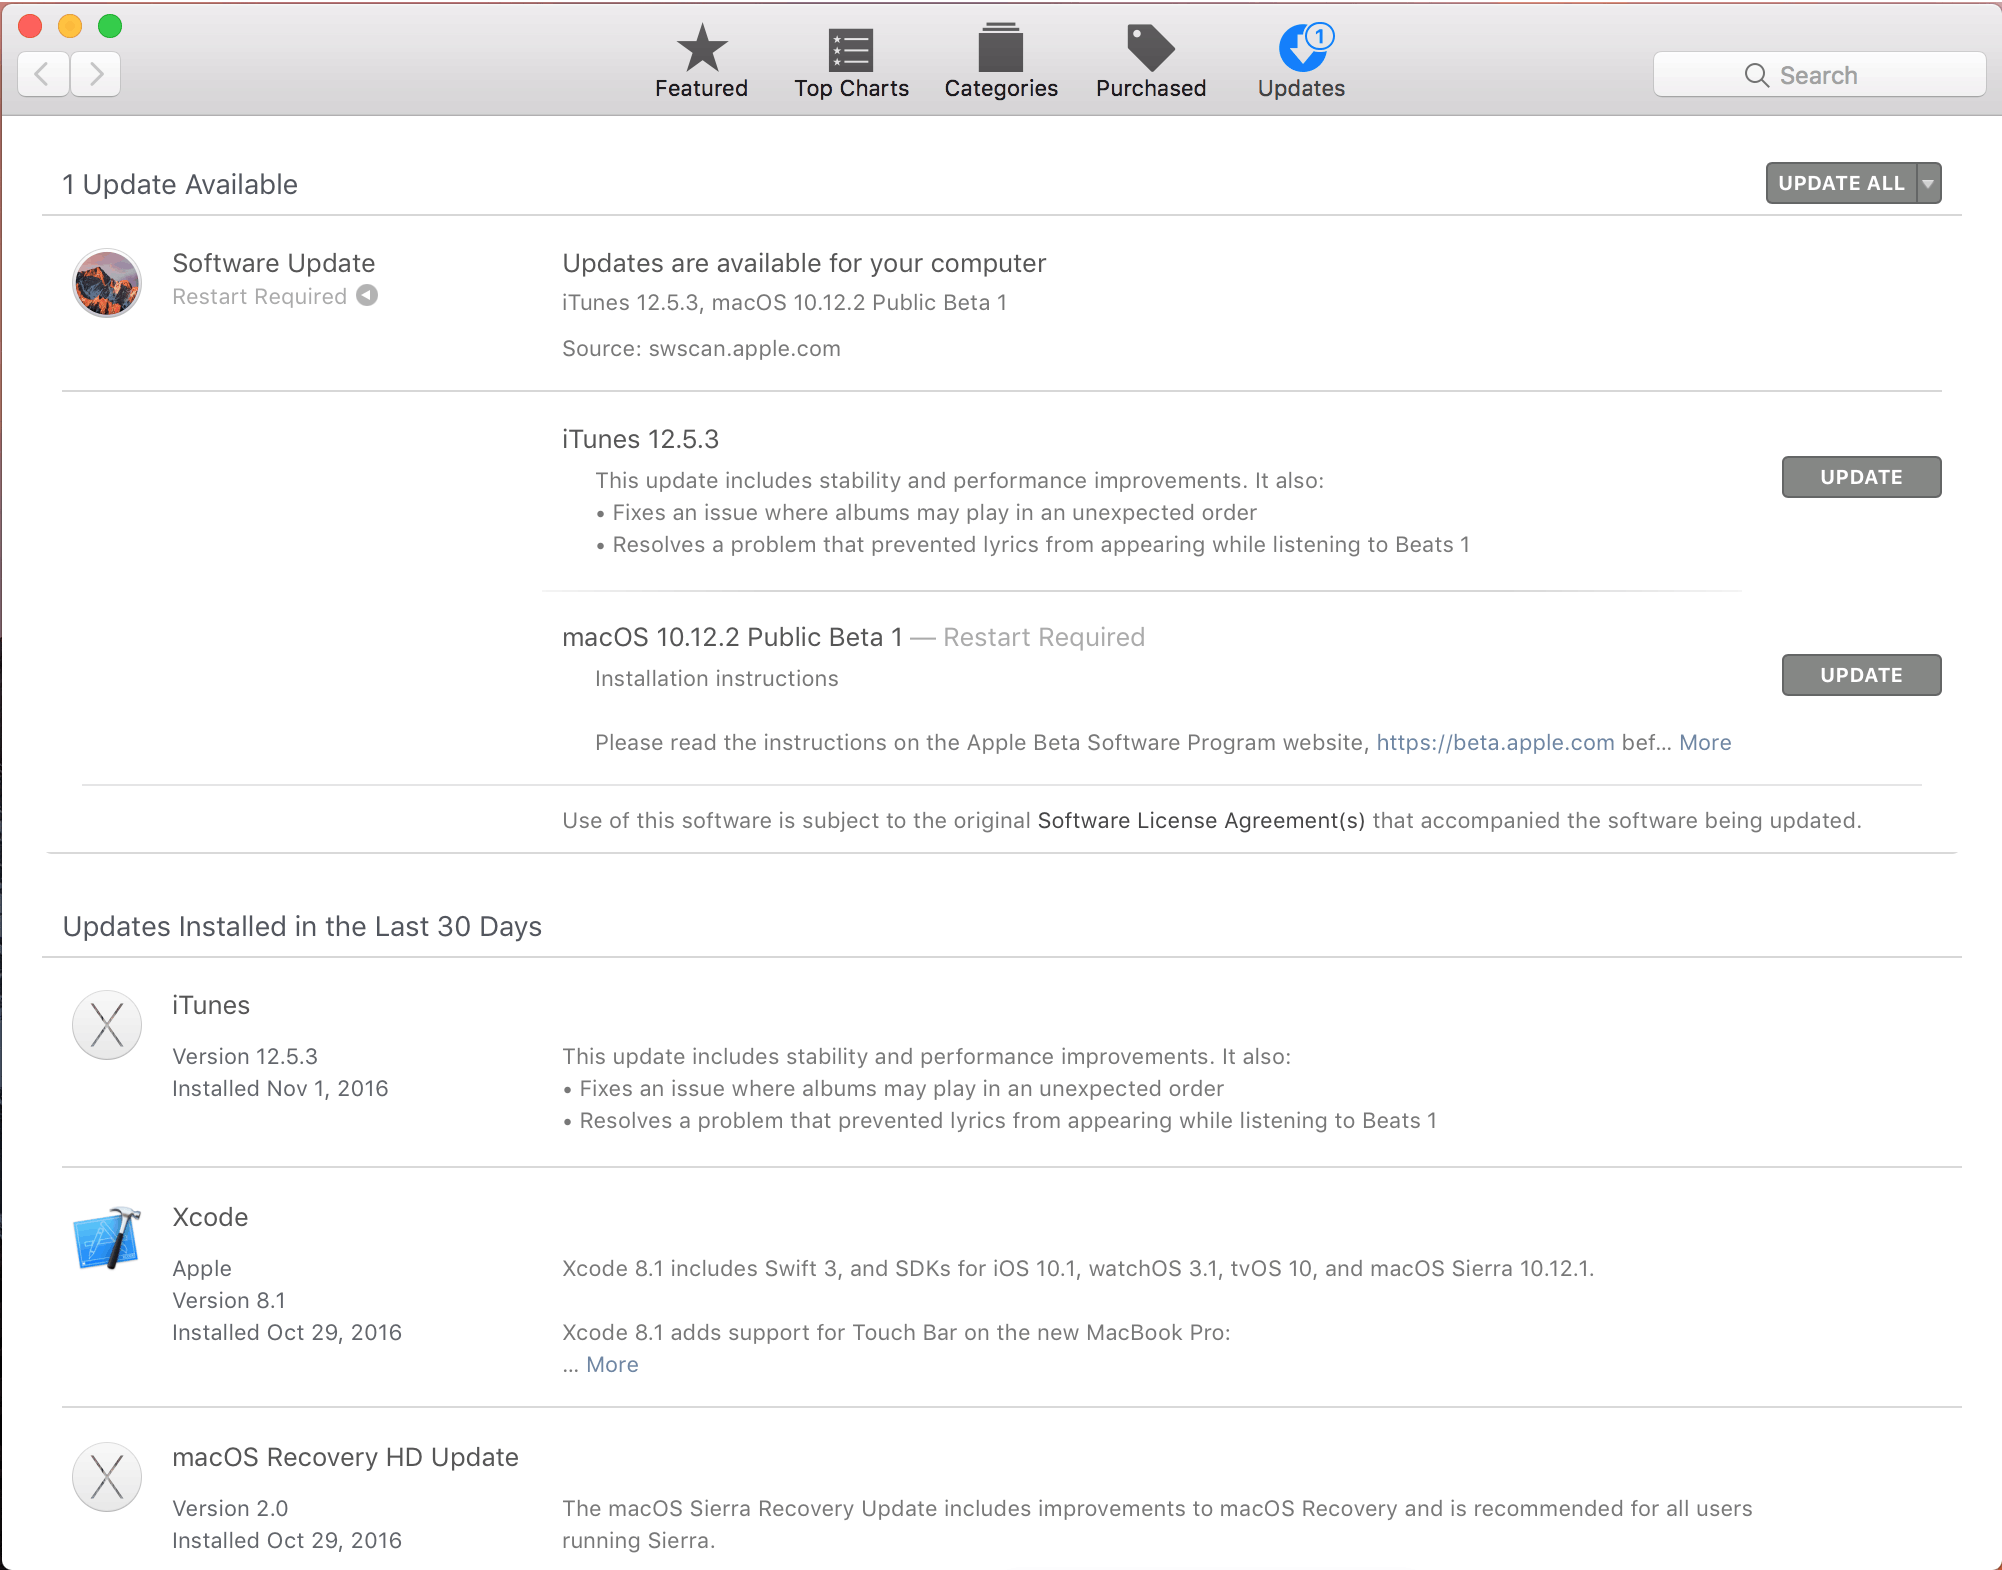Click the macOS Recovery HD Update icon
2002x1570 pixels.
tap(107, 1477)
